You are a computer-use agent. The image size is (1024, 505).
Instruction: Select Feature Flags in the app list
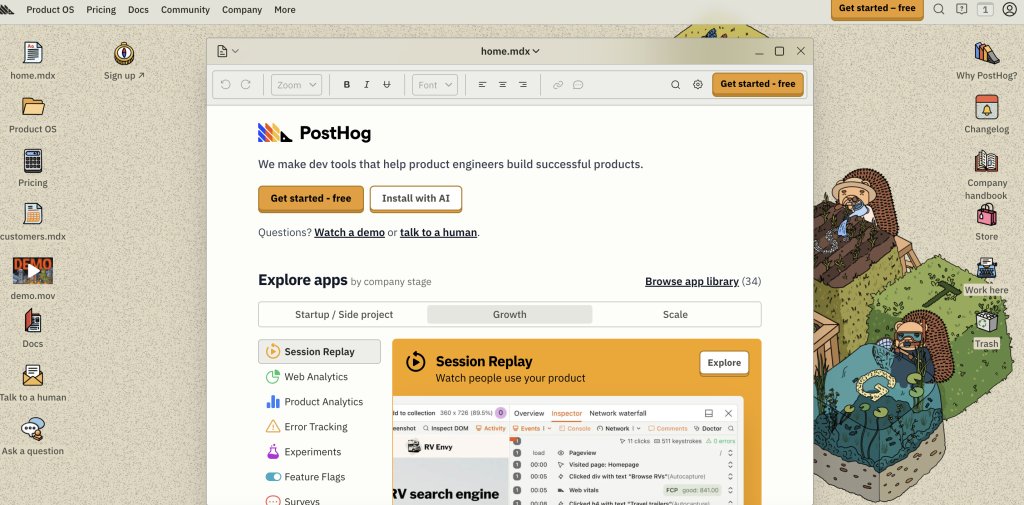pos(319,477)
